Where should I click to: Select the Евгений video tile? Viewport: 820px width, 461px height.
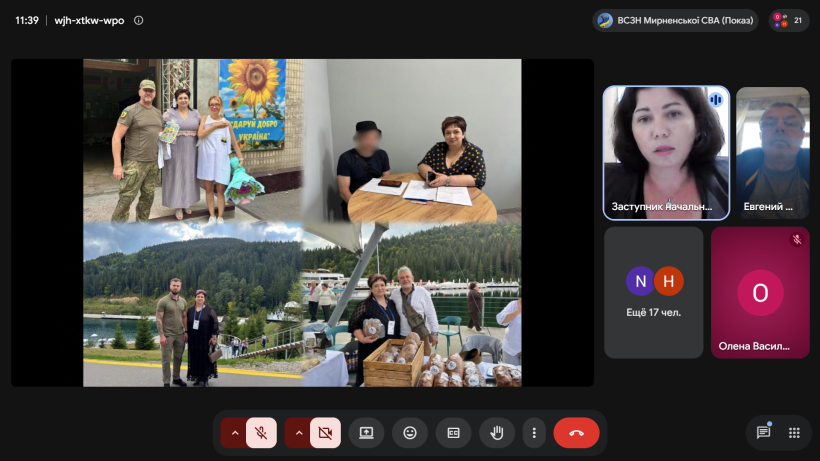[x=773, y=153]
